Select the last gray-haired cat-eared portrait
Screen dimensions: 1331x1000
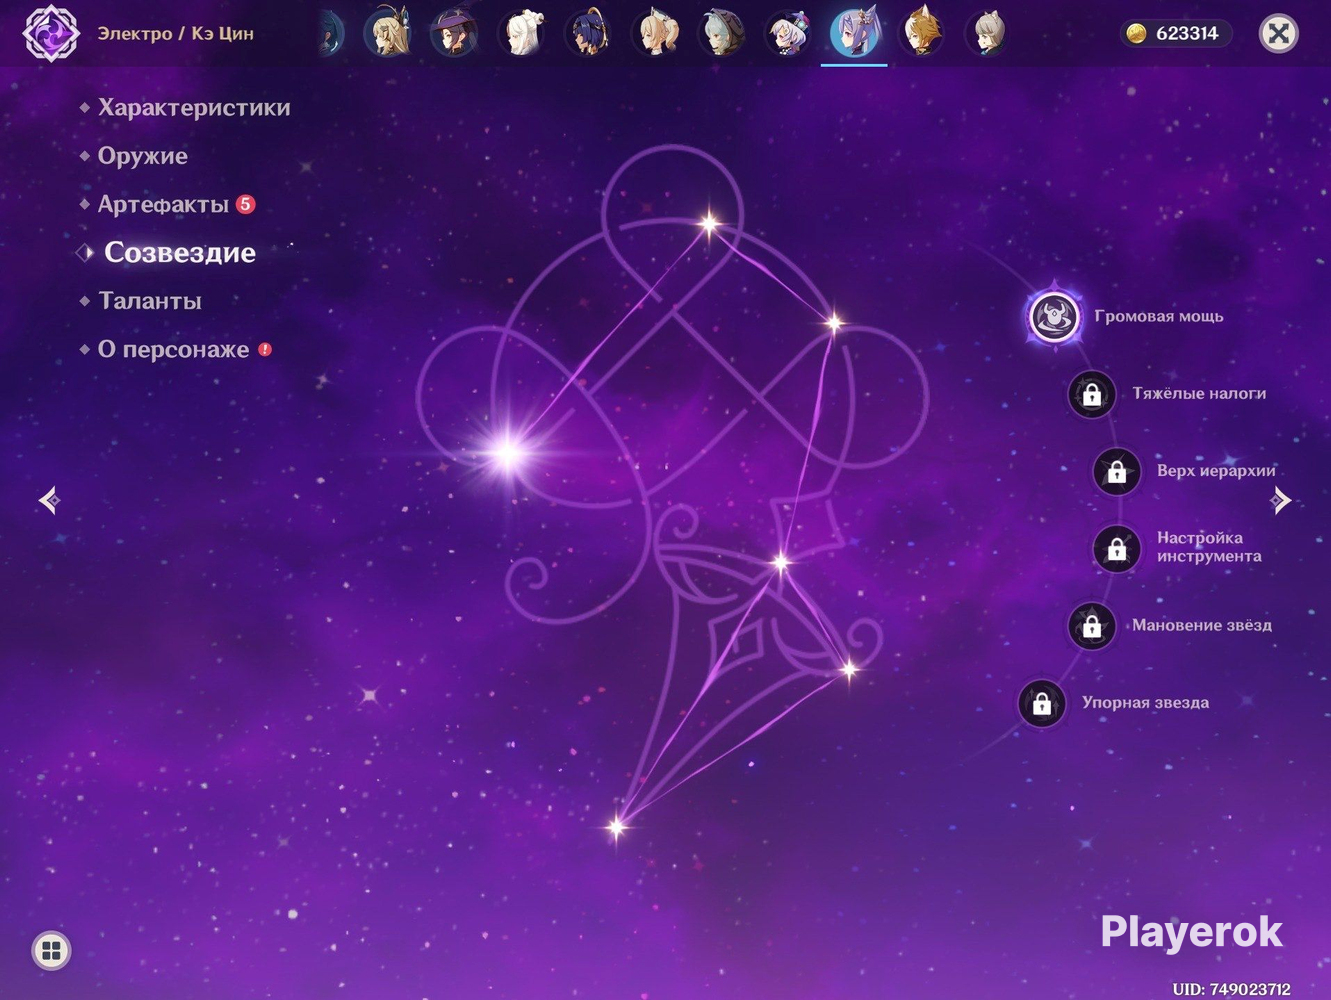pos(987,33)
